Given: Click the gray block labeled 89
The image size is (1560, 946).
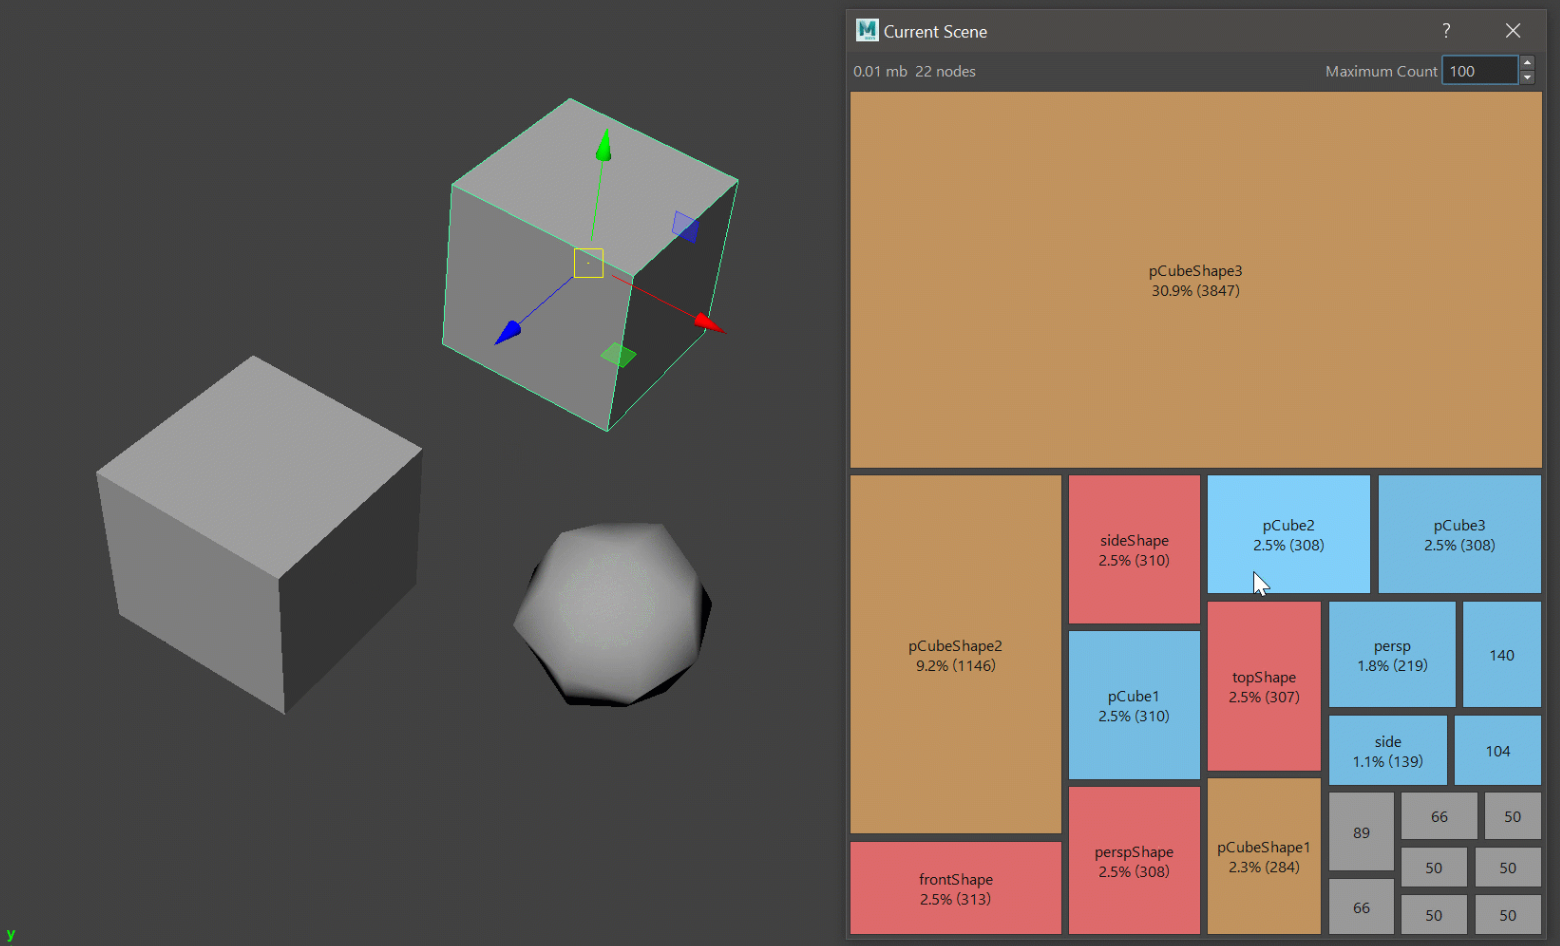Looking at the screenshot, I should tap(1361, 832).
